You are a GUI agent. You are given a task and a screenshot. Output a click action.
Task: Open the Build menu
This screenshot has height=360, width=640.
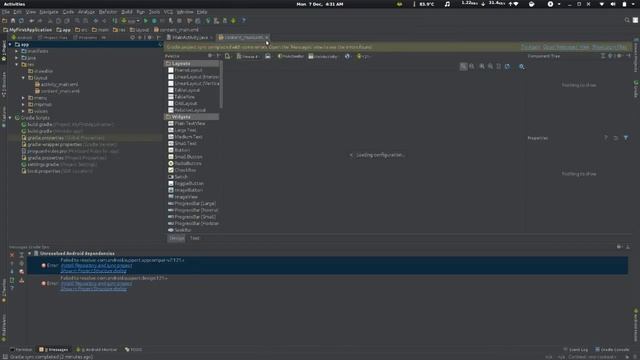point(127,12)
